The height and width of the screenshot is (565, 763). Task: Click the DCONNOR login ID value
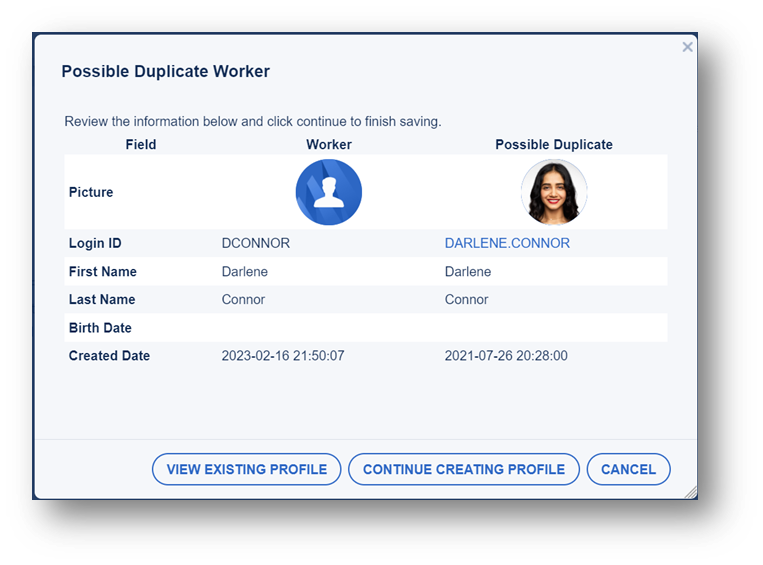(x=255, y=243)
